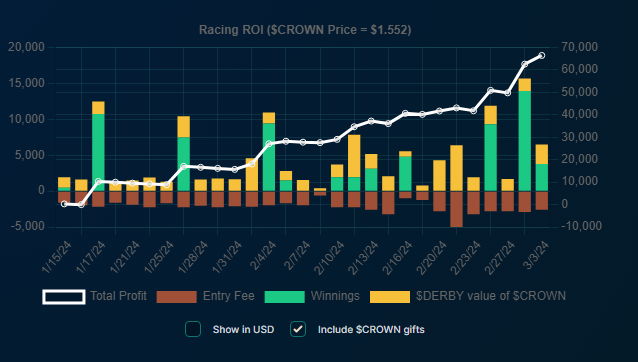Click the brown Entry Fee bar for 3/3/24
This screenshot has height=362, width=638.
coord(542,201)
